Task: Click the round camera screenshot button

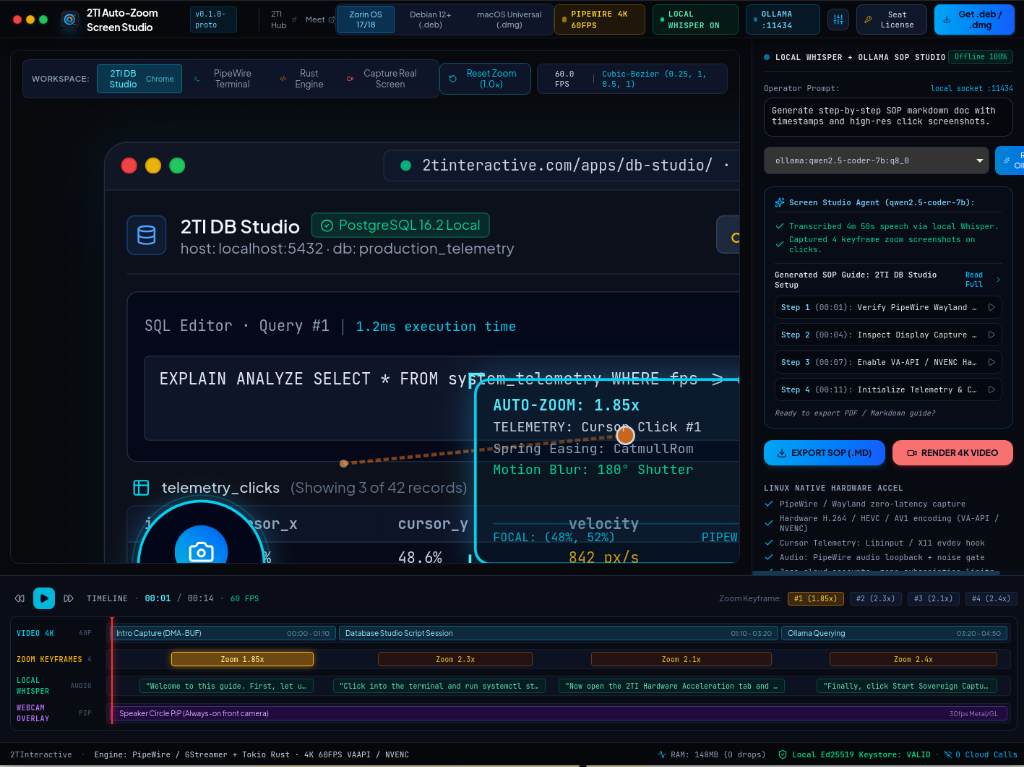Action: (201, 551)
